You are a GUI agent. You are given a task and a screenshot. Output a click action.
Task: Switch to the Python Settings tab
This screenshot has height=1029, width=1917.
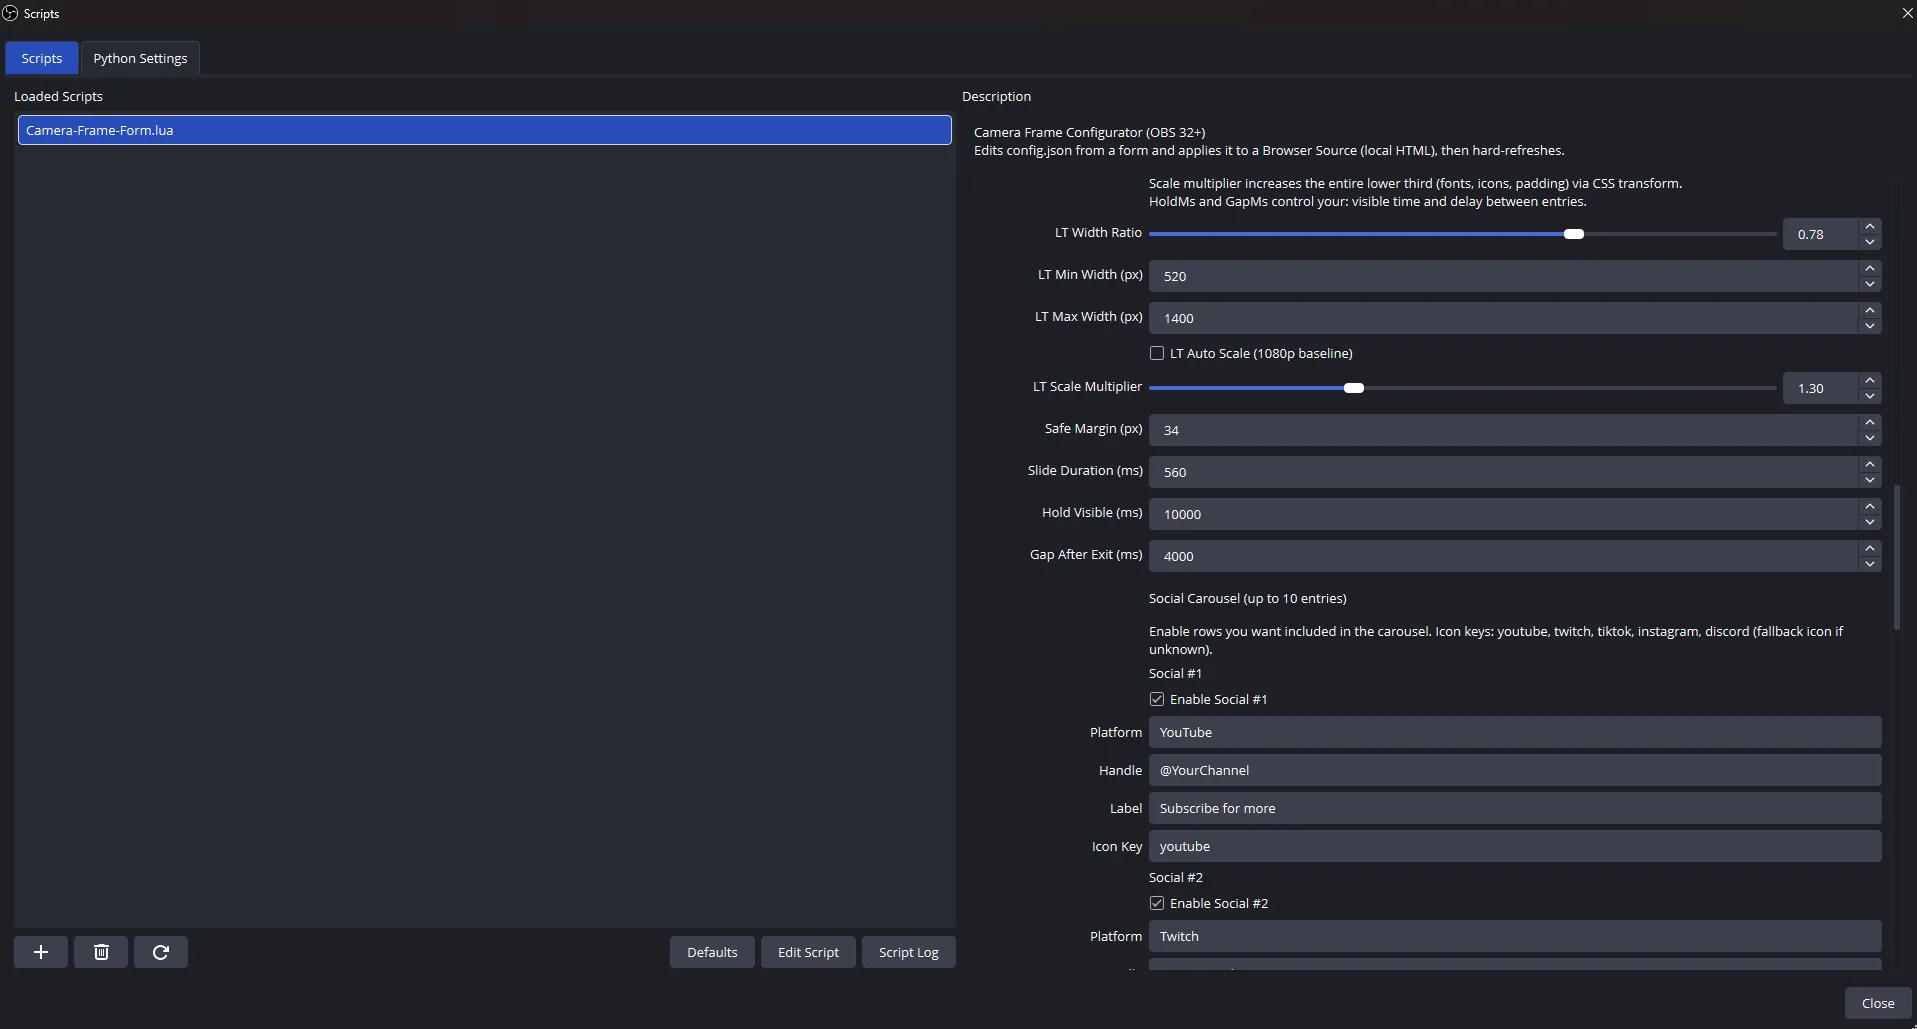[140, 57]
